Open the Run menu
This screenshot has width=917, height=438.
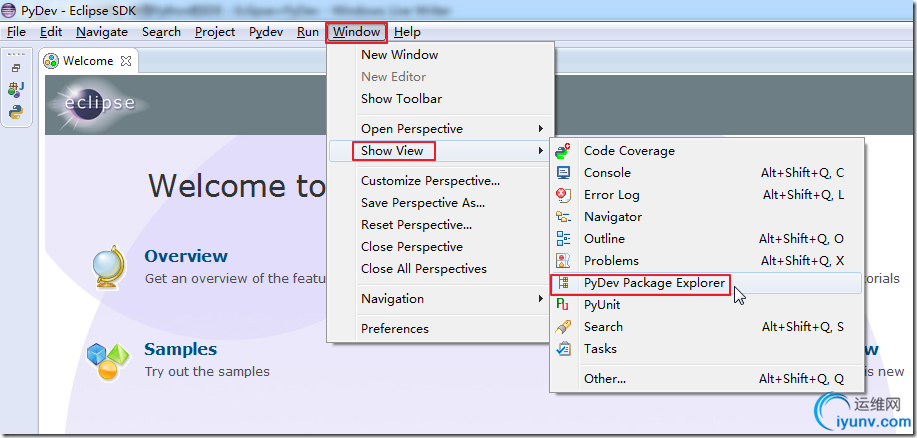[308, 32]
